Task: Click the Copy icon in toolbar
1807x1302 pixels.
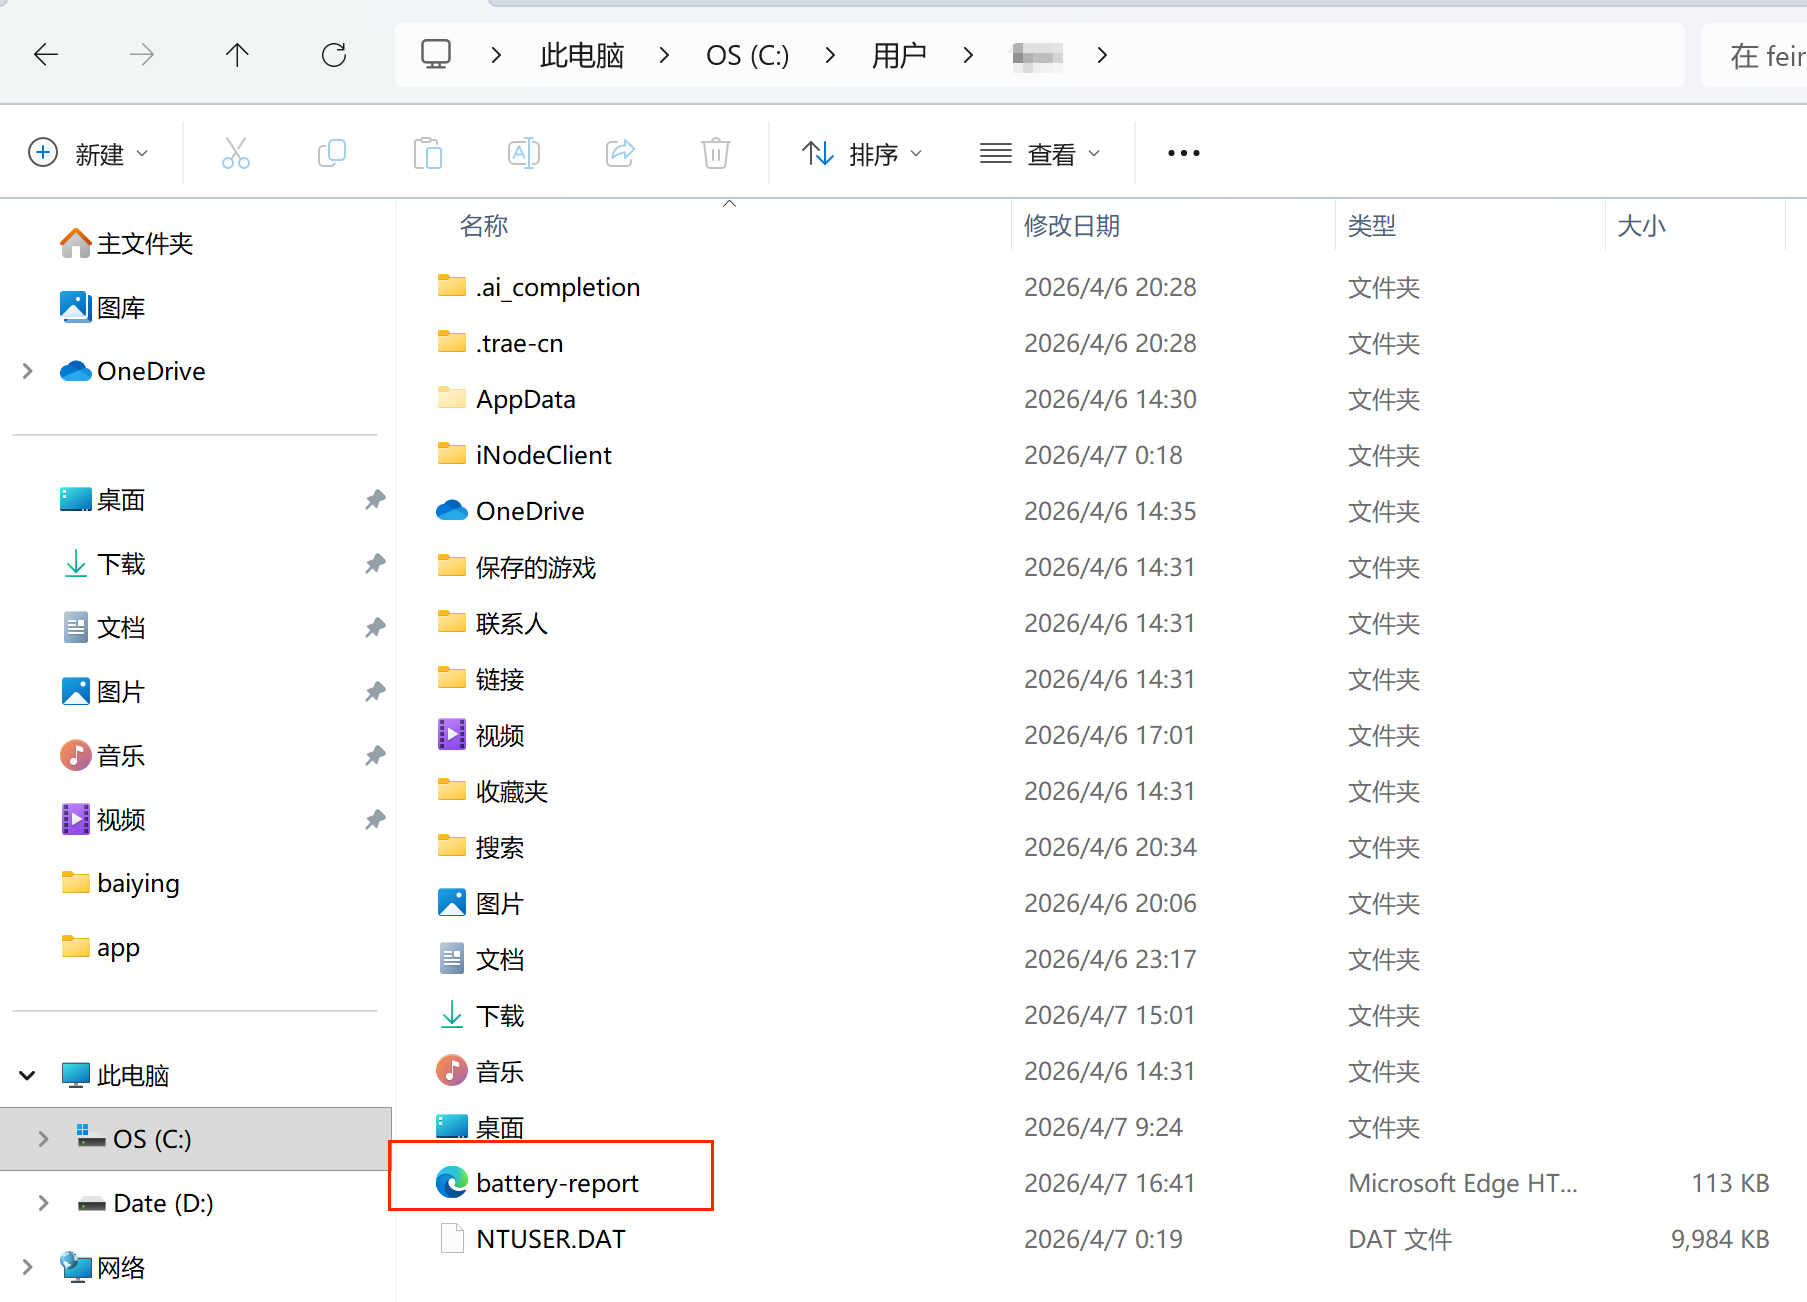Action: [331, 153]
